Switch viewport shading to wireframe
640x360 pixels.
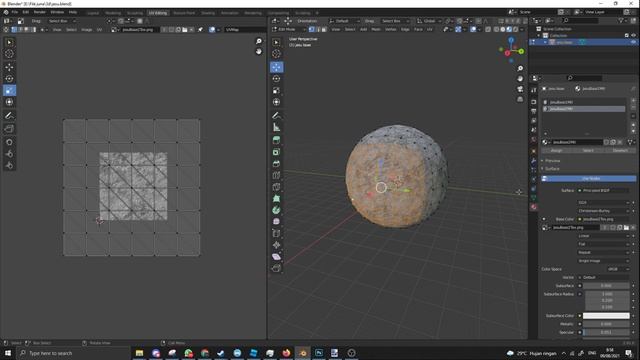click(496, 29)
